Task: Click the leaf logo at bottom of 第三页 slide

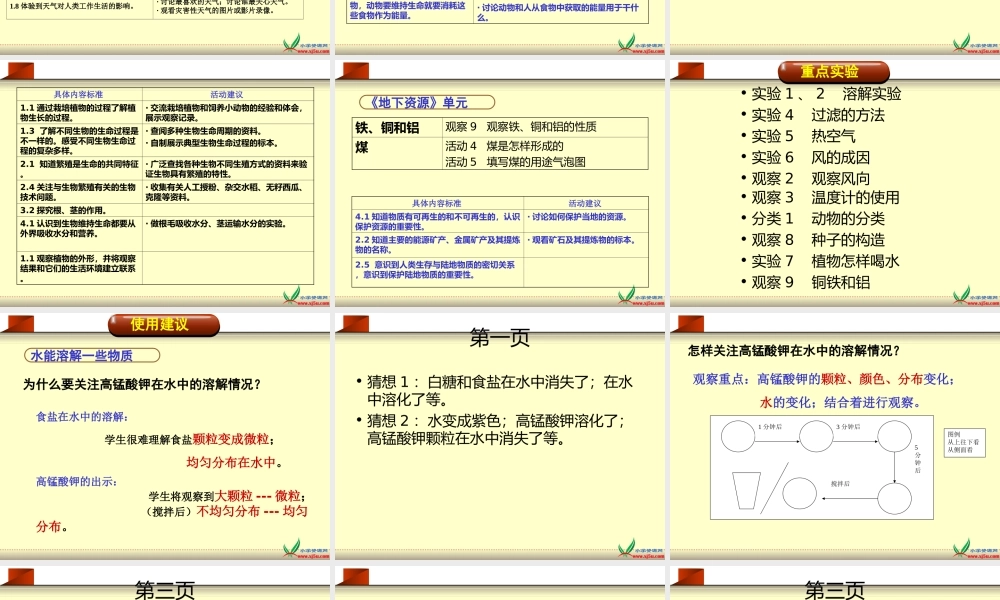Action: point(293,548)
